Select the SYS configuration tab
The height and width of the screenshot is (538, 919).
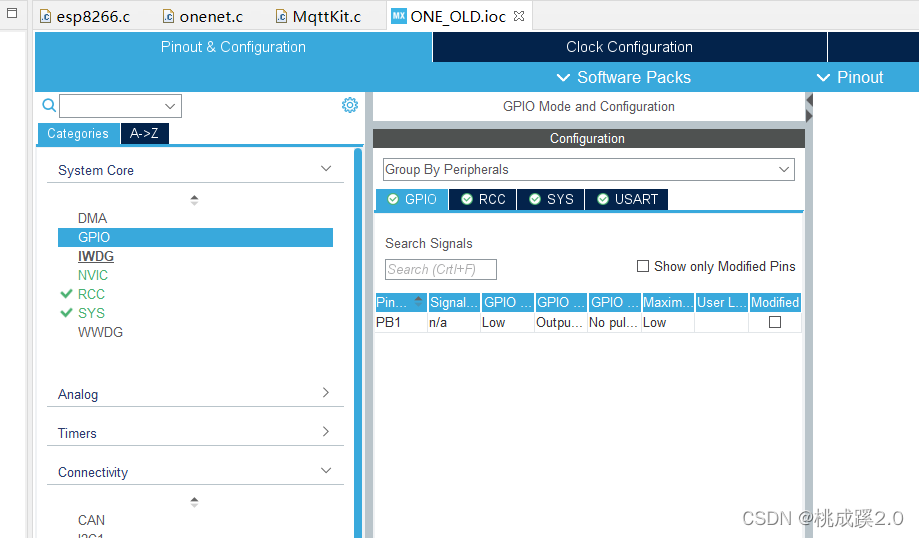coord(551,199)
